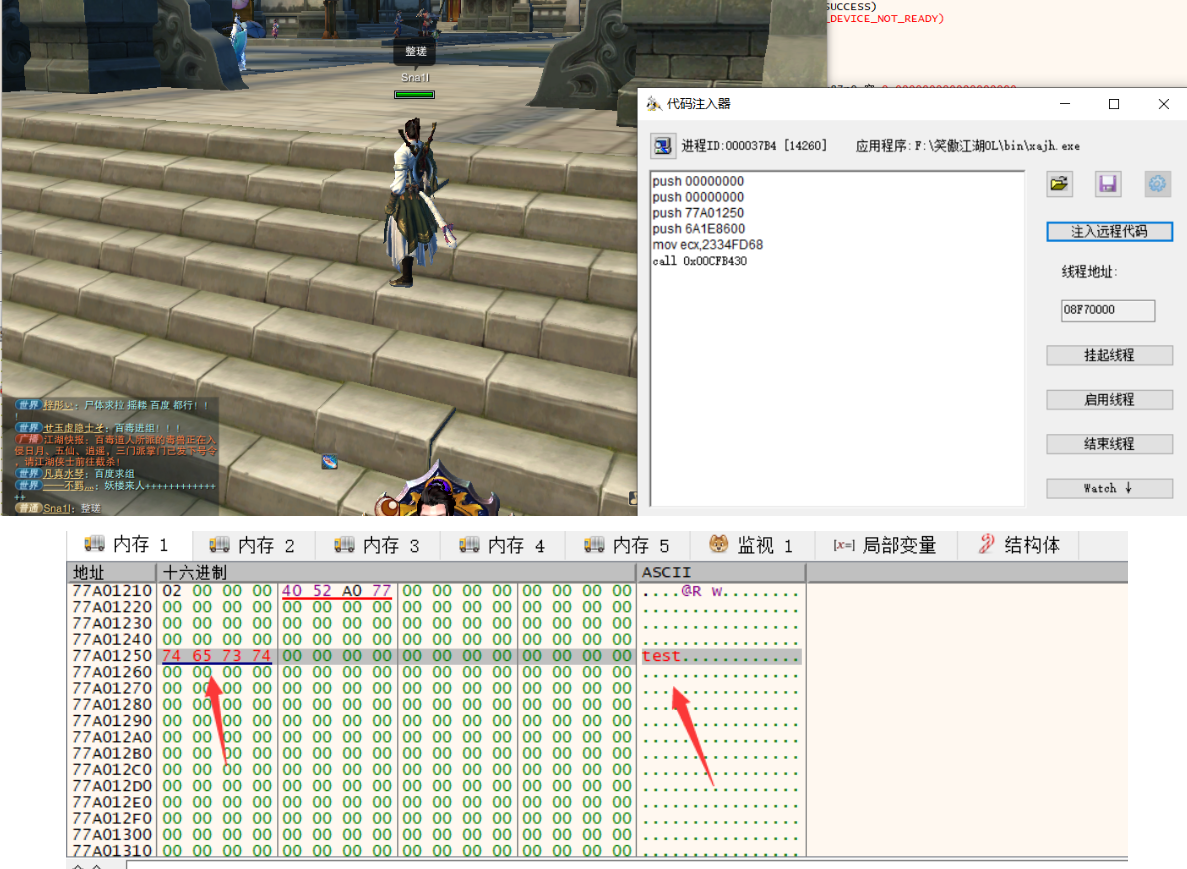The image size is (1187, 869).
Task: Click the 进程ID:000037B4 label
Action: (754, 145)
